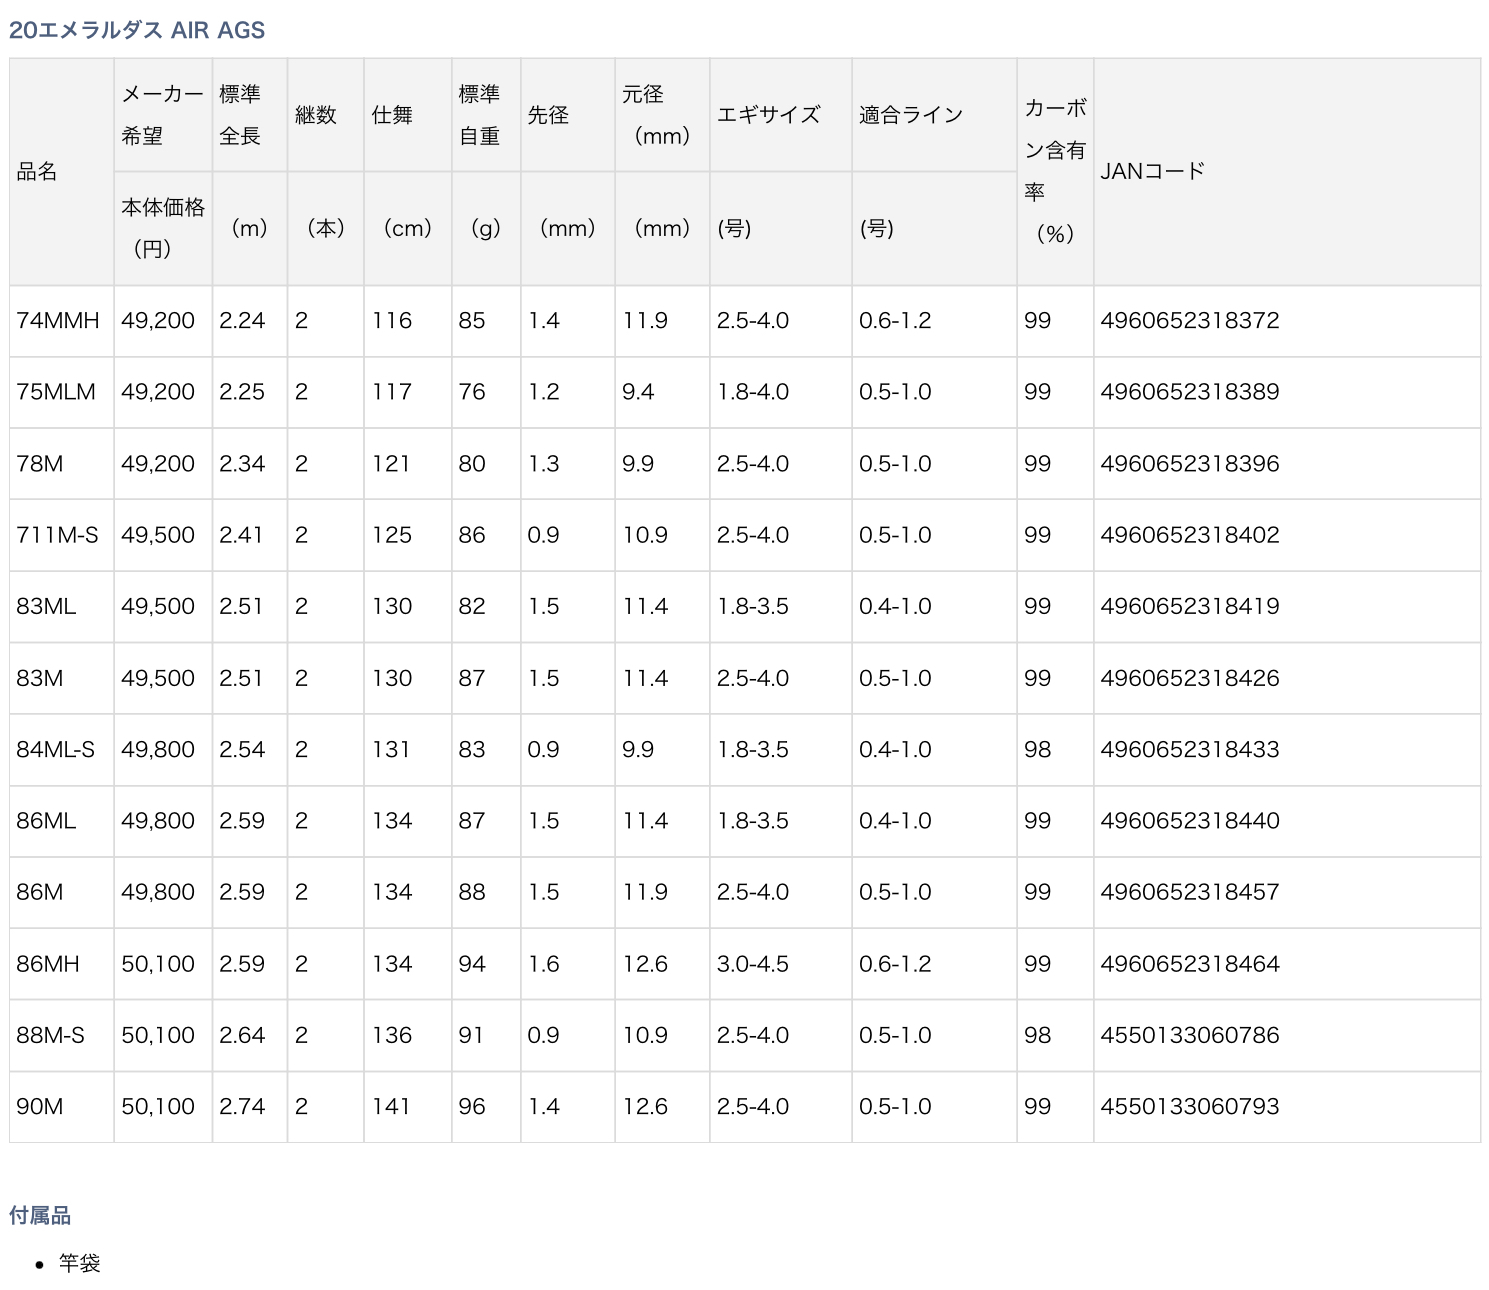The width and height of the screenshot is (1489, 1290).
Task: Click JAN code 4960652318433
Action: (1190, 749)
